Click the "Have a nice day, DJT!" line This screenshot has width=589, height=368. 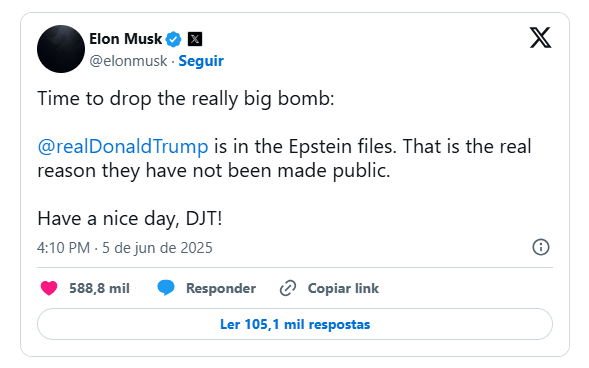[x=130, y=219]
